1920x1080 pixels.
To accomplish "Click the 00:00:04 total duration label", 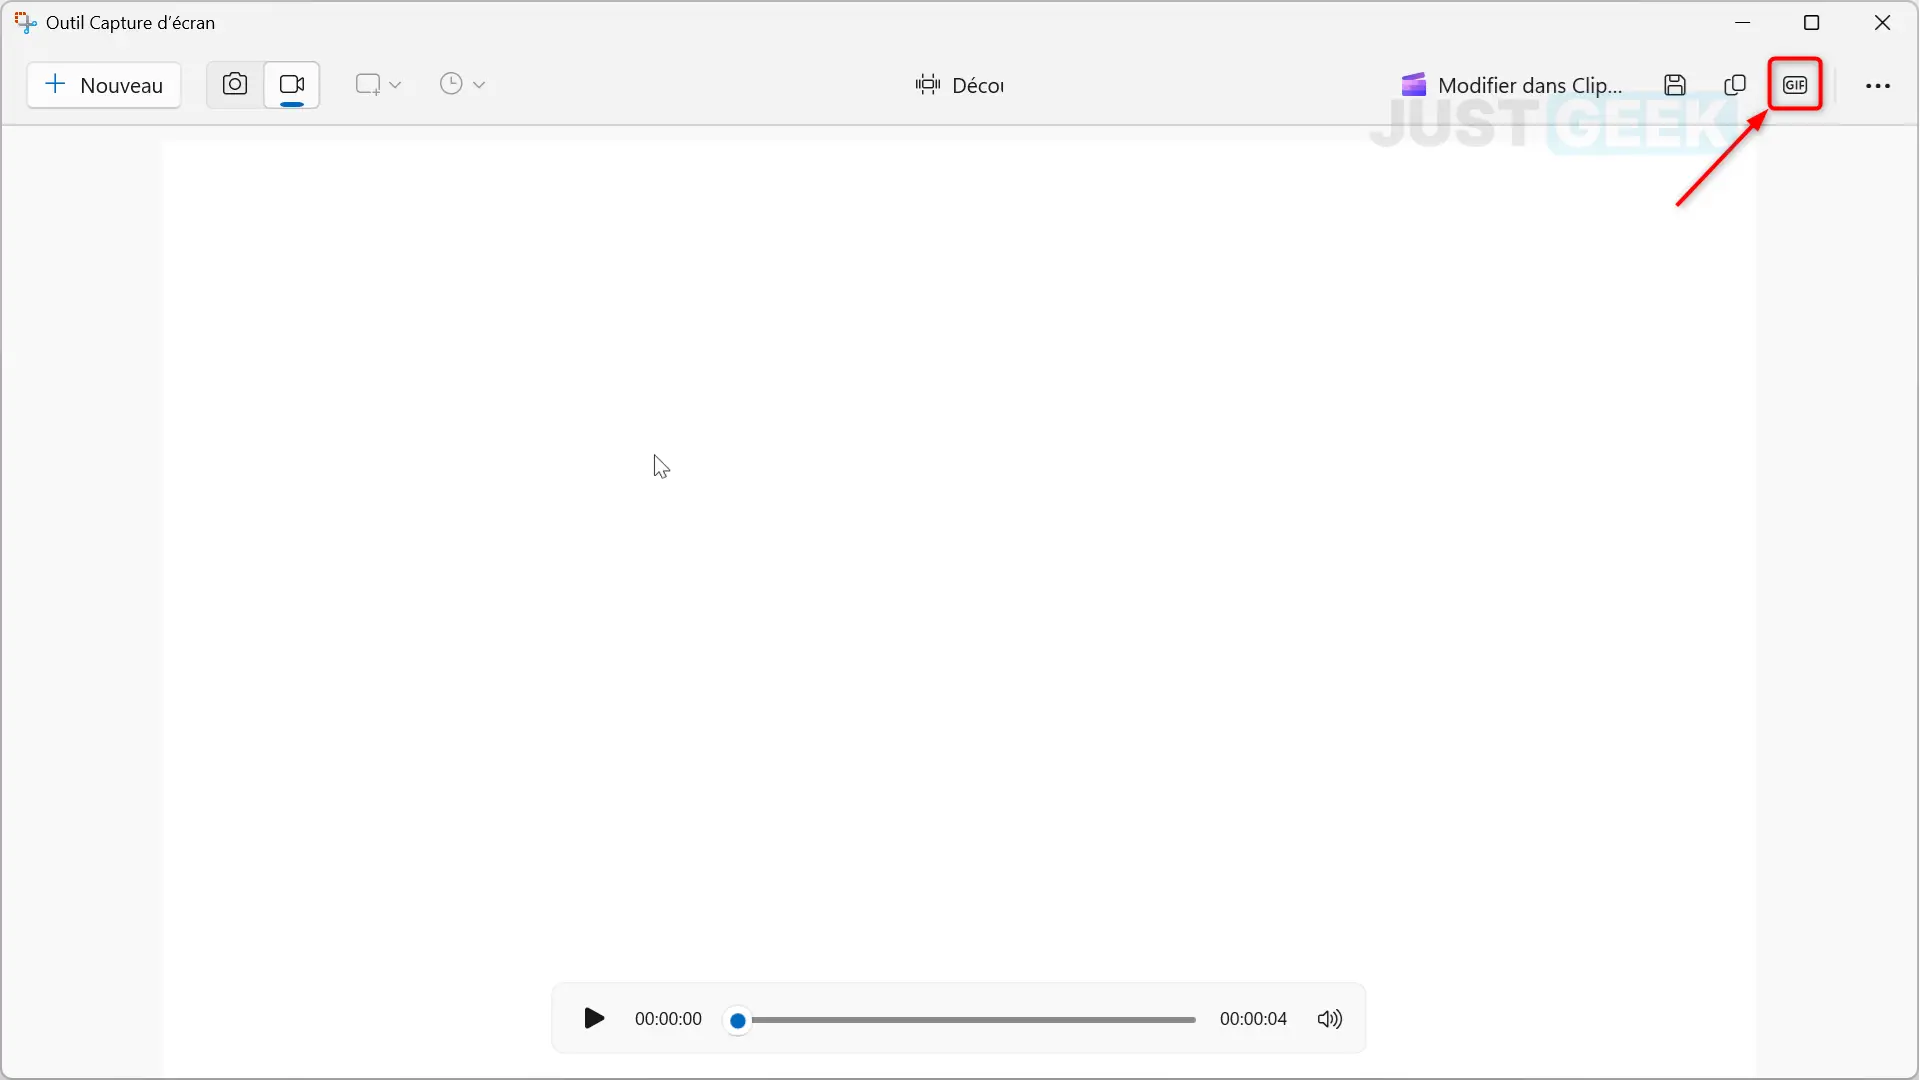I will pos(1253,1019).
